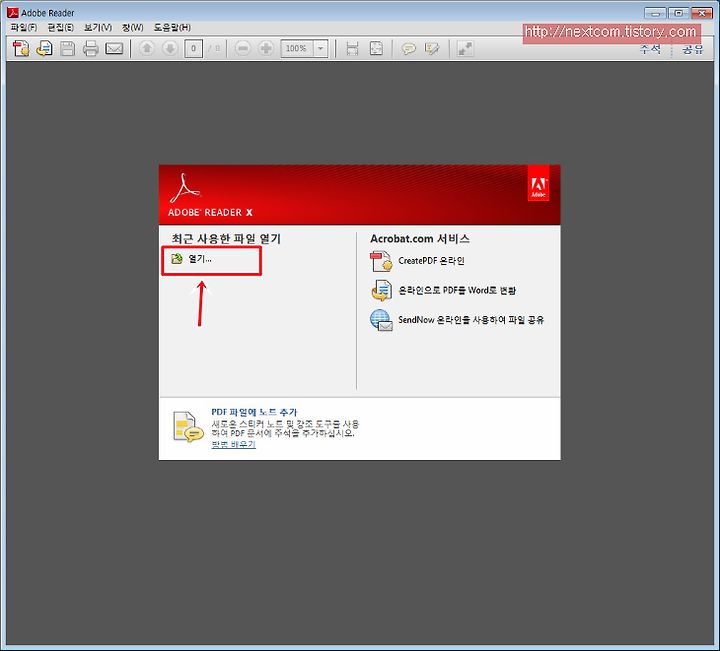Open the 파일(F) menu
Viewport: 720px width, 651px height.
23,28
